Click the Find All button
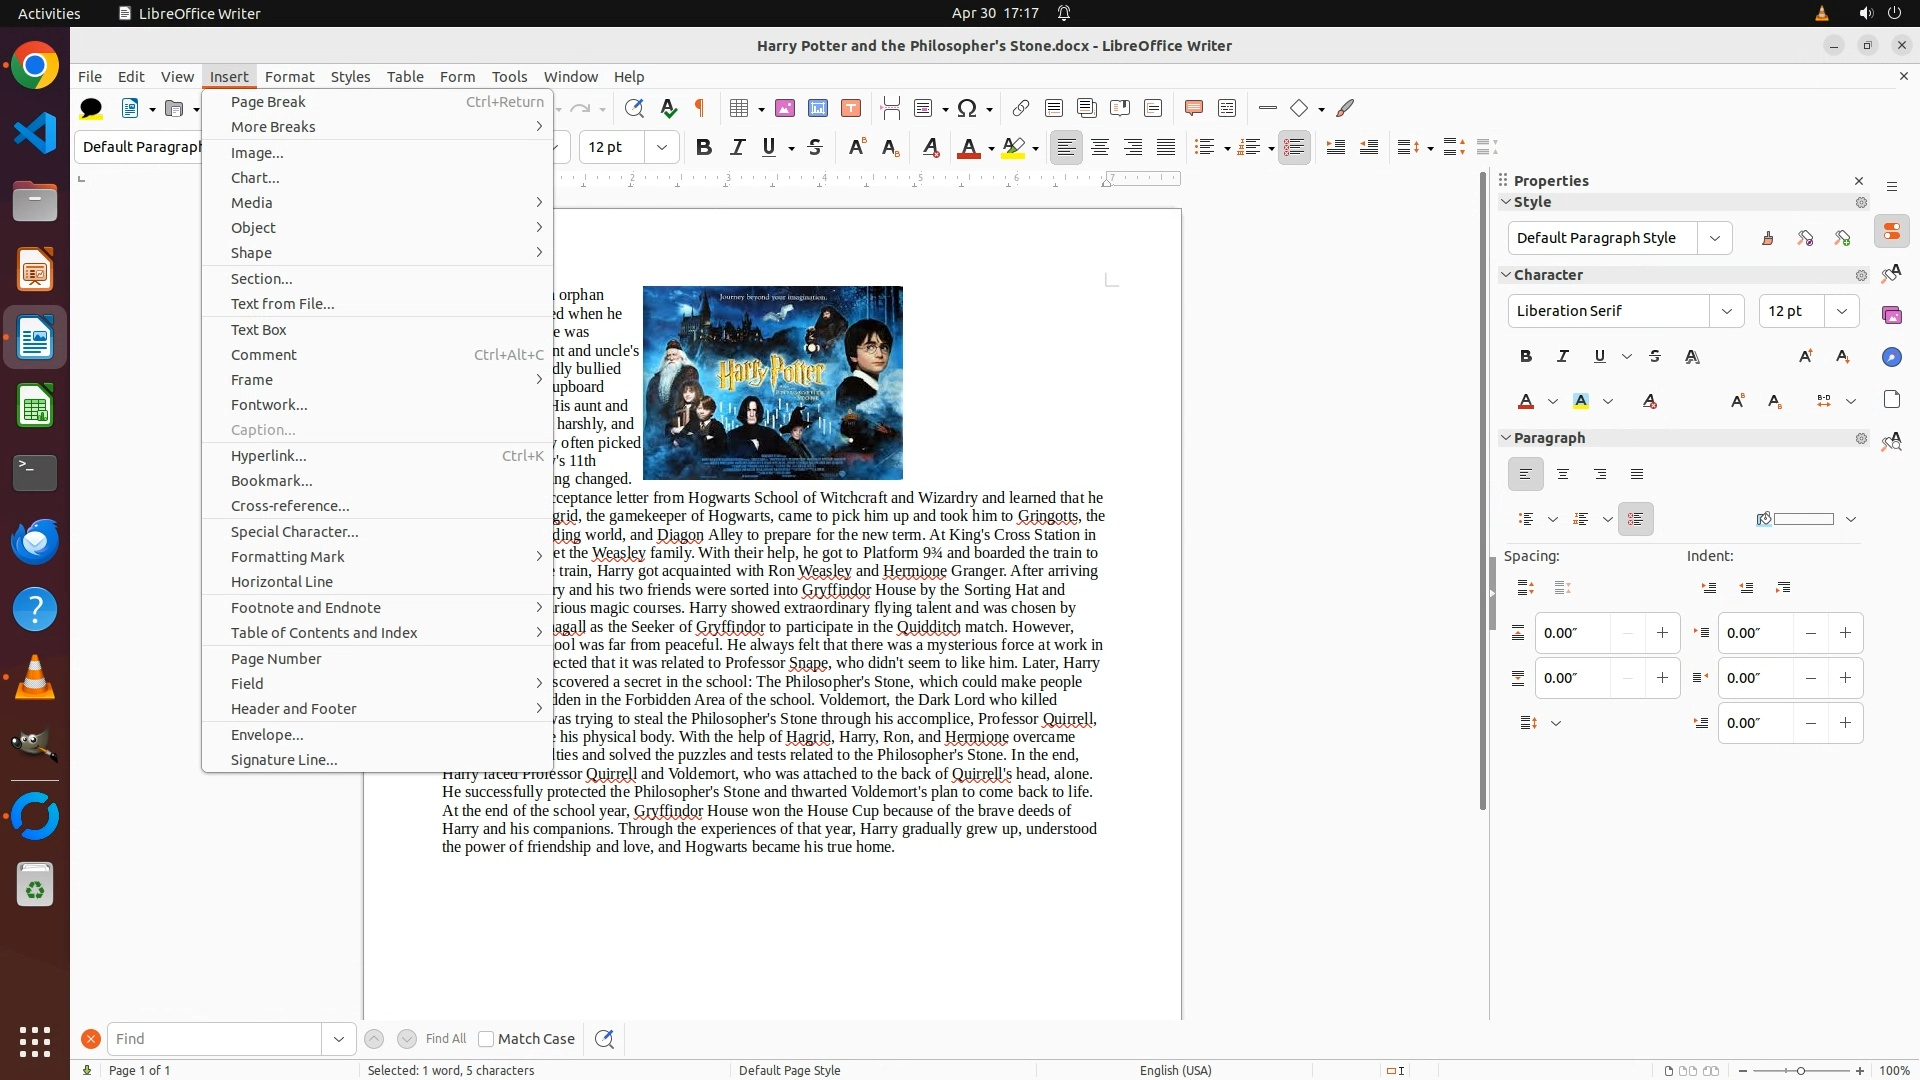This screenshot has height=1080, width=1920. coord(445,1039)
